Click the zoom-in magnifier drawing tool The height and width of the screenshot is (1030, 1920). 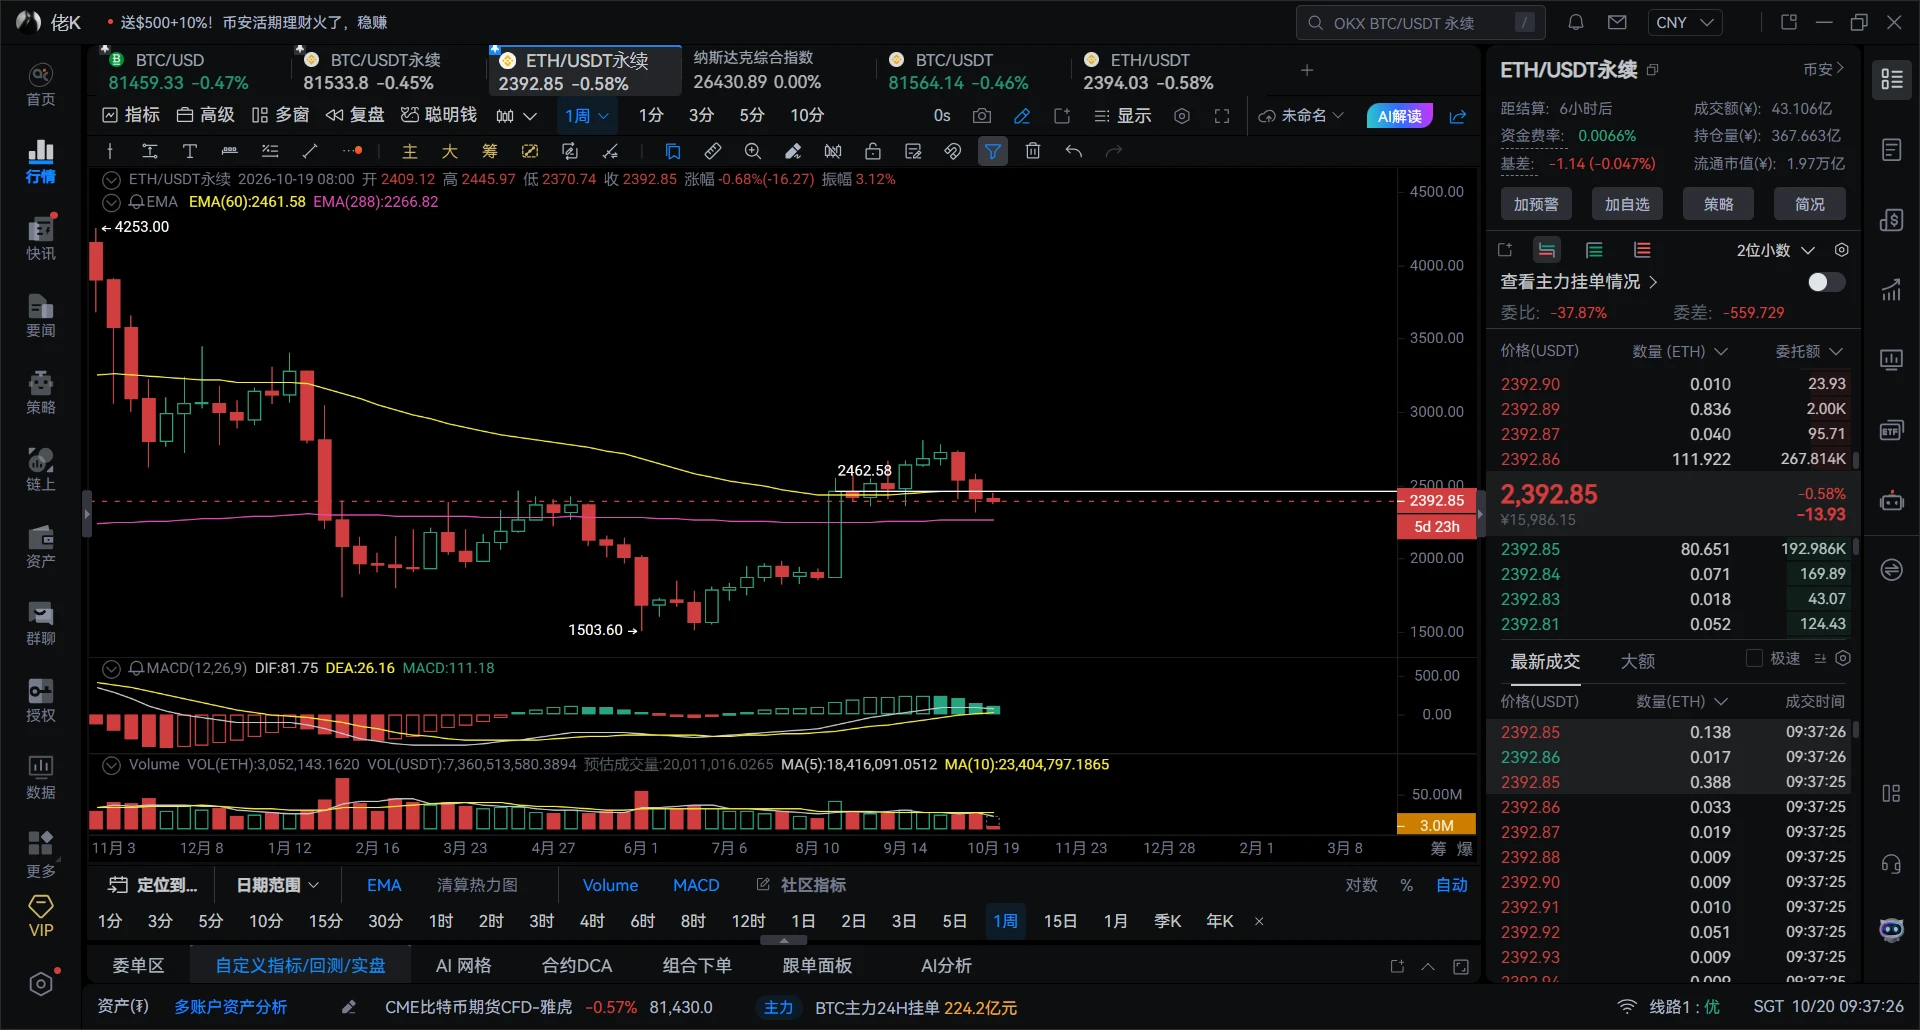tap(752, 151)
